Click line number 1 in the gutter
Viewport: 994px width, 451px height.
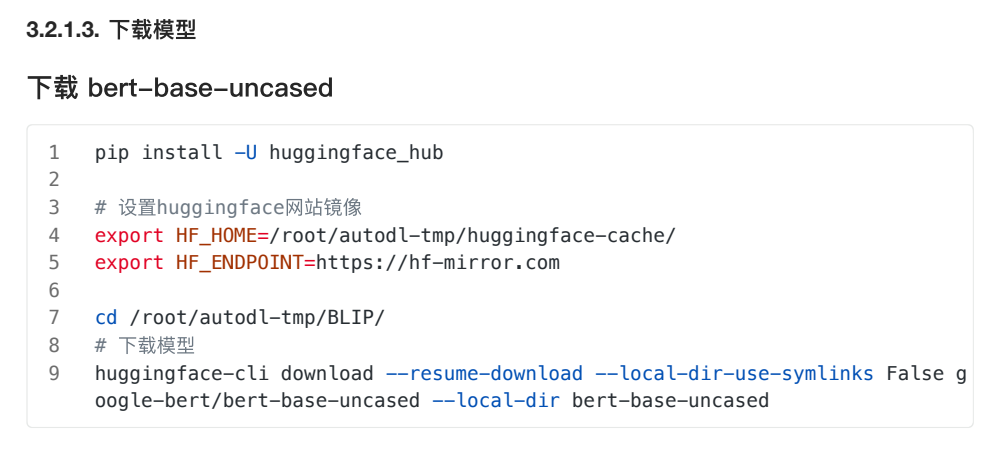pos(54,153)
